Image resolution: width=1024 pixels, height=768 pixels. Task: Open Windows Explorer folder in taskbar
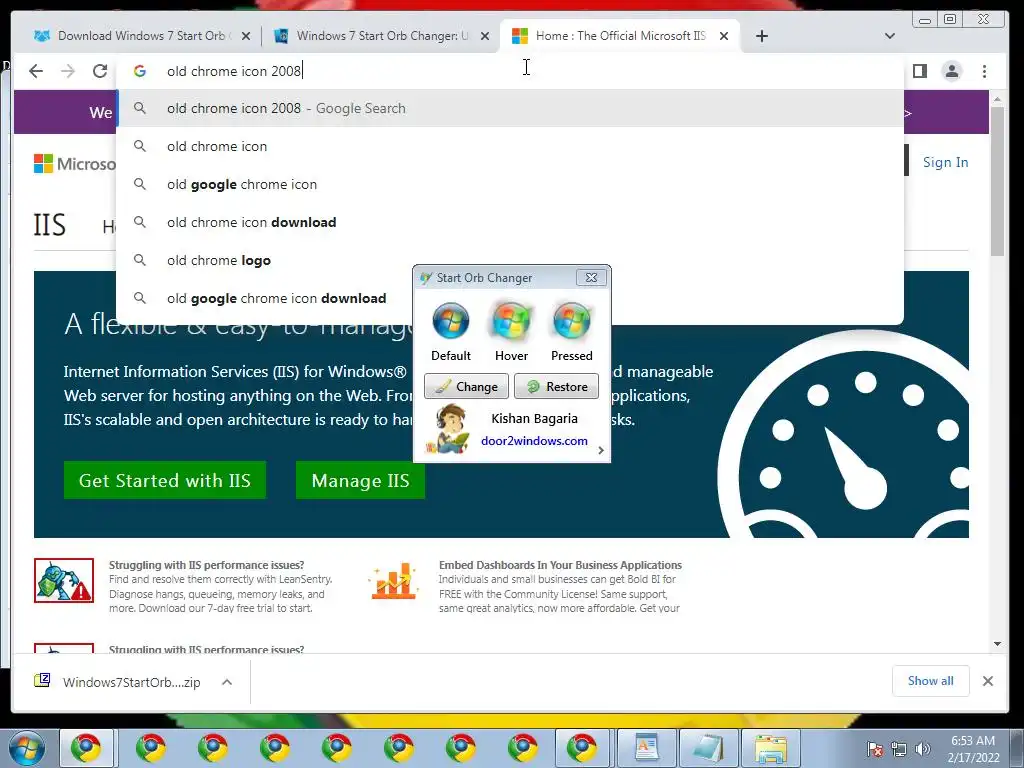[x=771, y=748]
